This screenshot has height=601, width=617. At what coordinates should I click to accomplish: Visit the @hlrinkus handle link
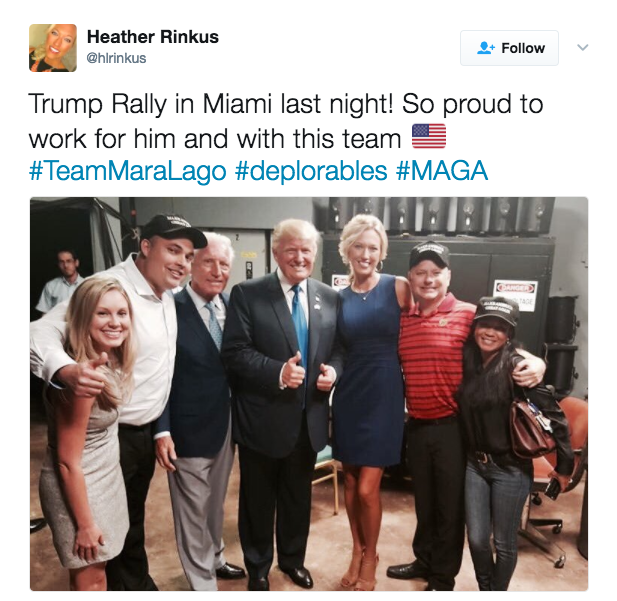[x=116, y=58]
